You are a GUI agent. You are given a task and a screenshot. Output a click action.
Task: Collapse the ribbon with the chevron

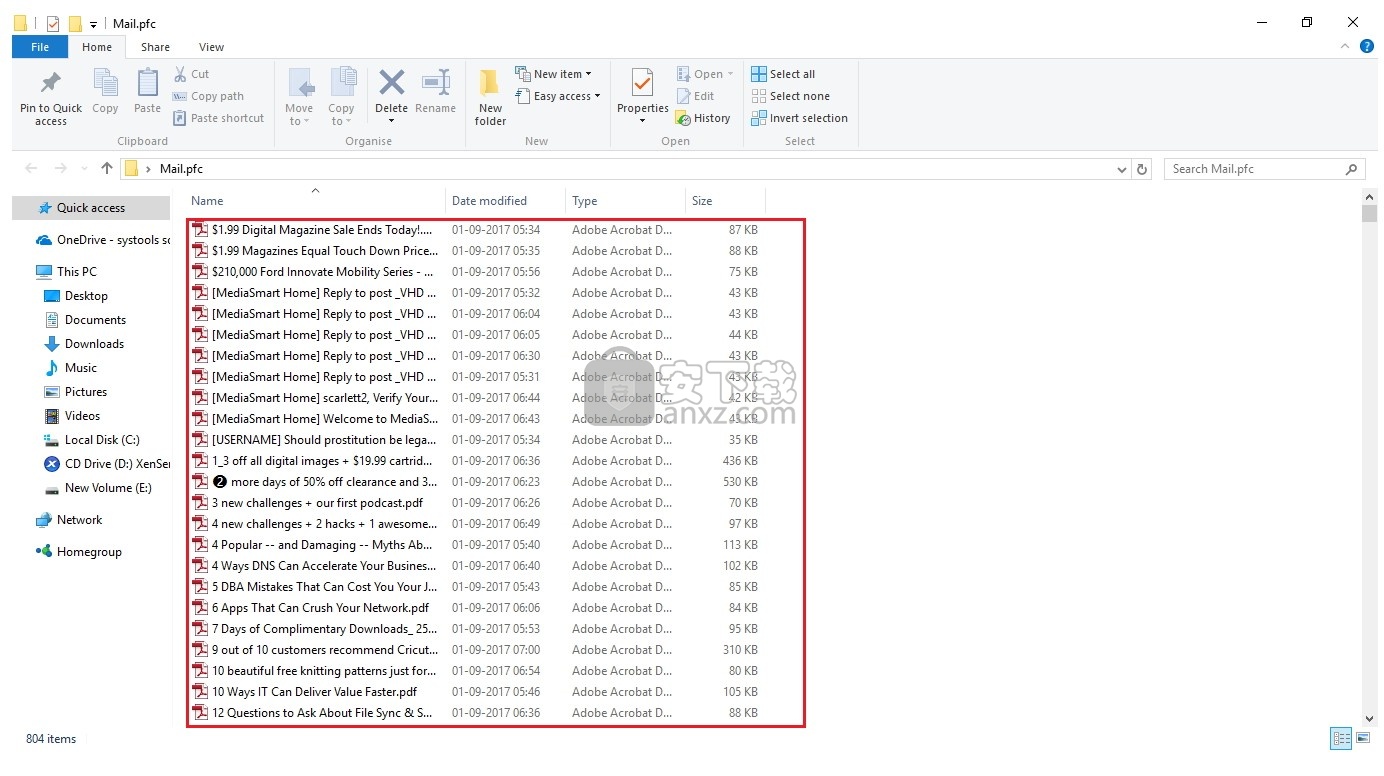(1346, 46)
